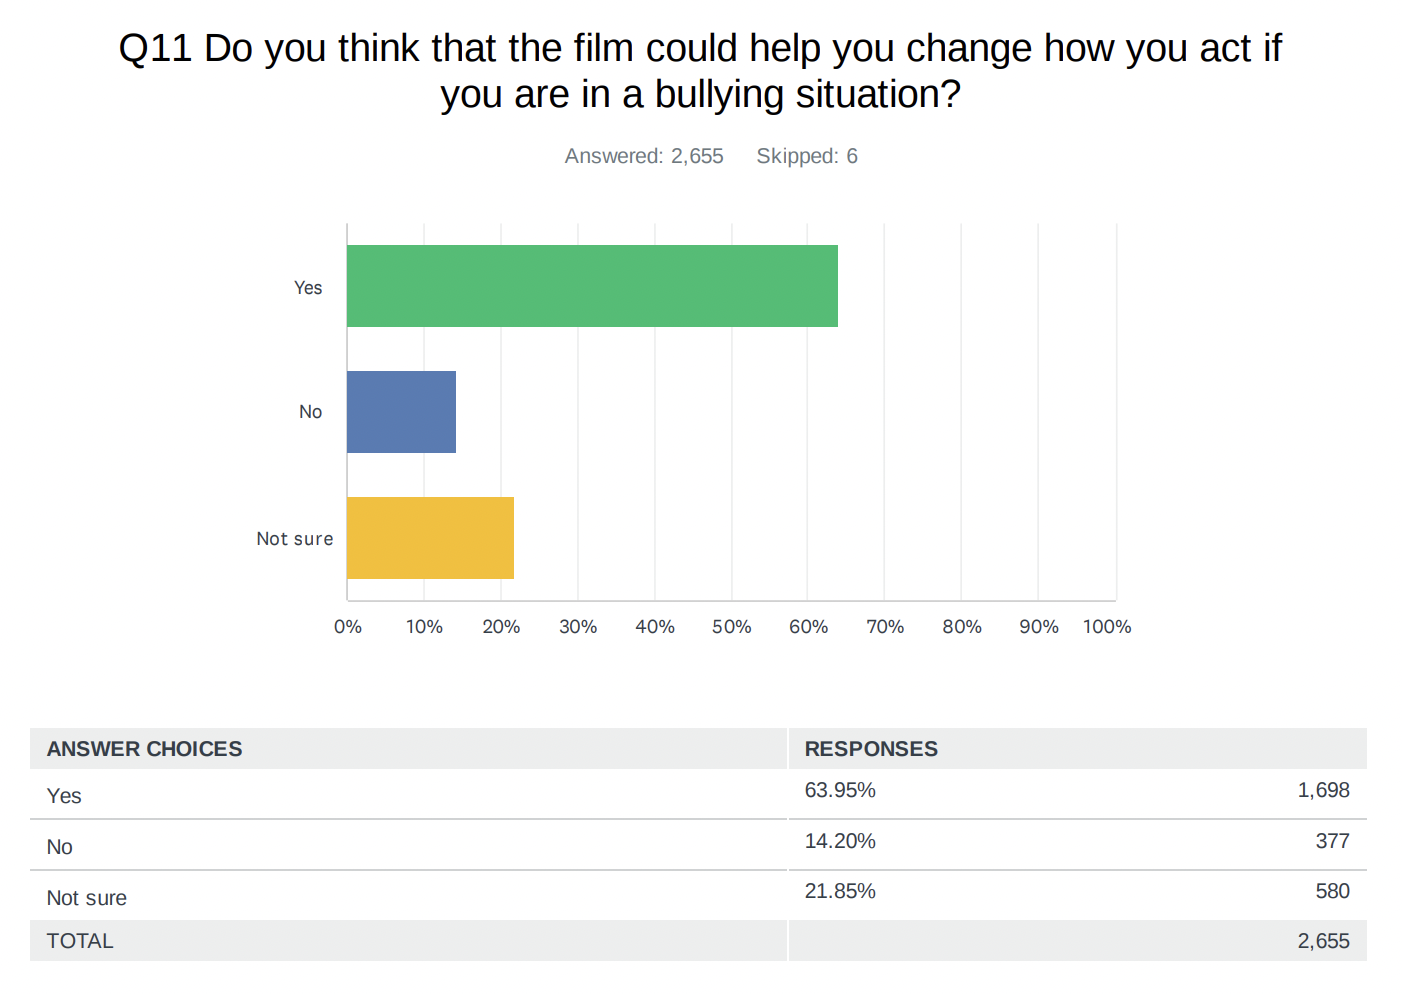Click the Q11 question title
The height and width of the screenshot is (994, 1402).
coord(700,71)
